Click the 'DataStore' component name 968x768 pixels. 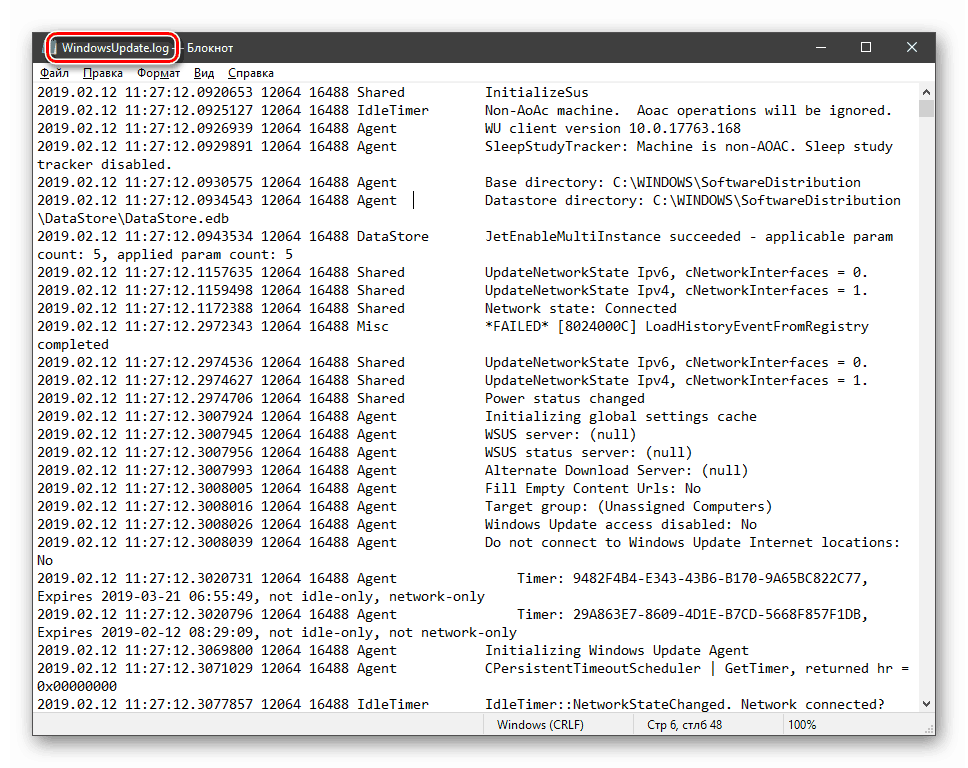coord(393,236)
